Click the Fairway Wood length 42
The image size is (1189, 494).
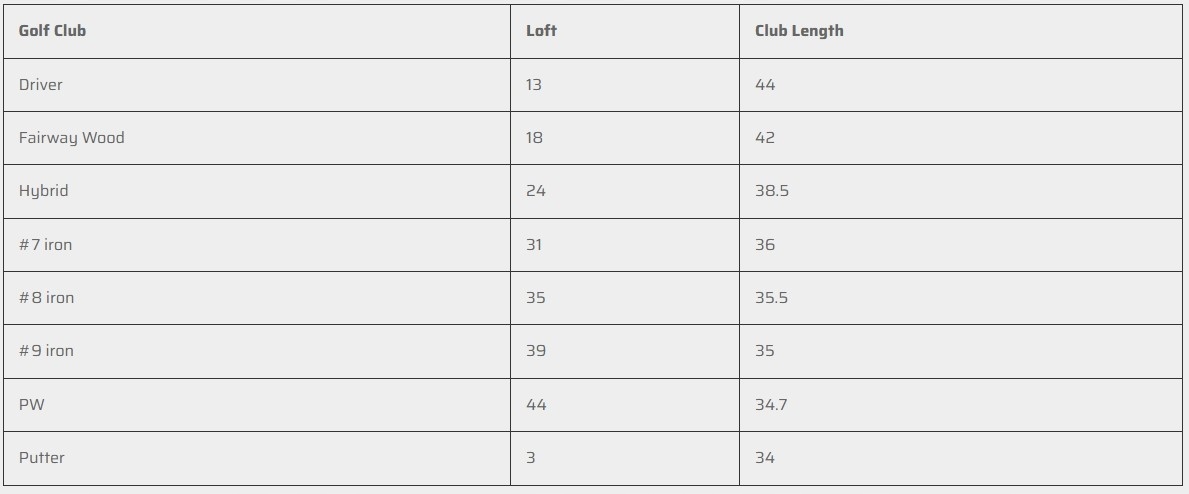(x=765, y=138)
